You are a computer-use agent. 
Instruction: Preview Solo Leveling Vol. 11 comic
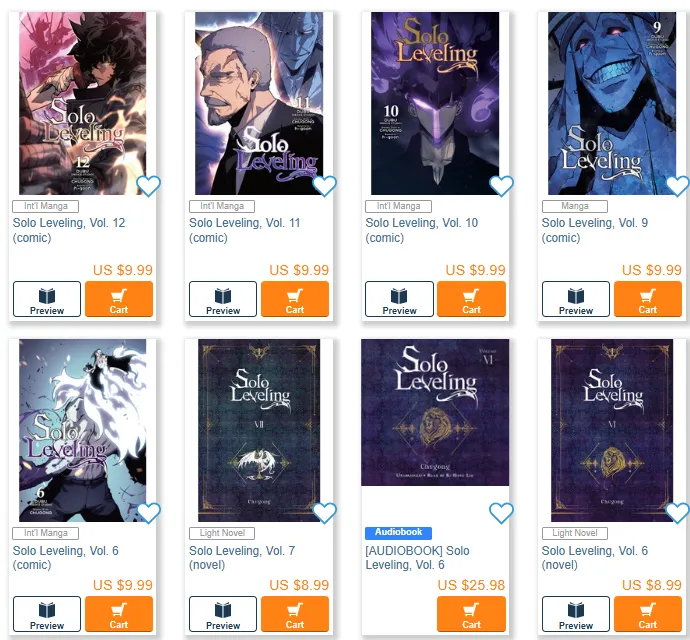[x=223, y=299]
